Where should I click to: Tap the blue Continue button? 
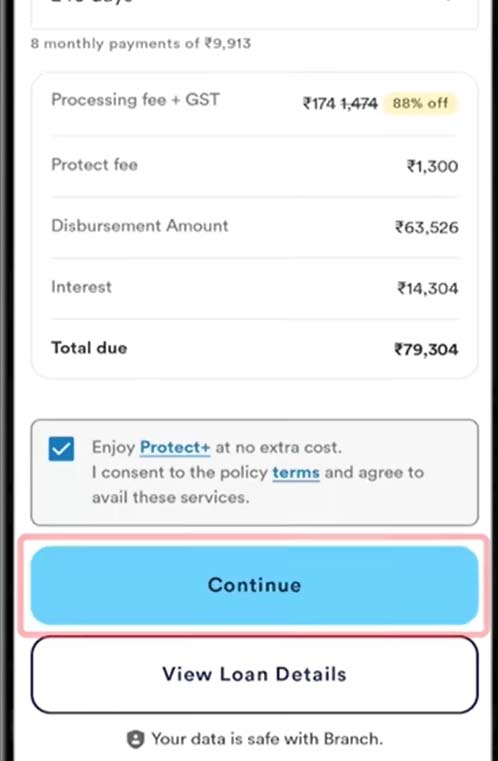click(254, 585)
